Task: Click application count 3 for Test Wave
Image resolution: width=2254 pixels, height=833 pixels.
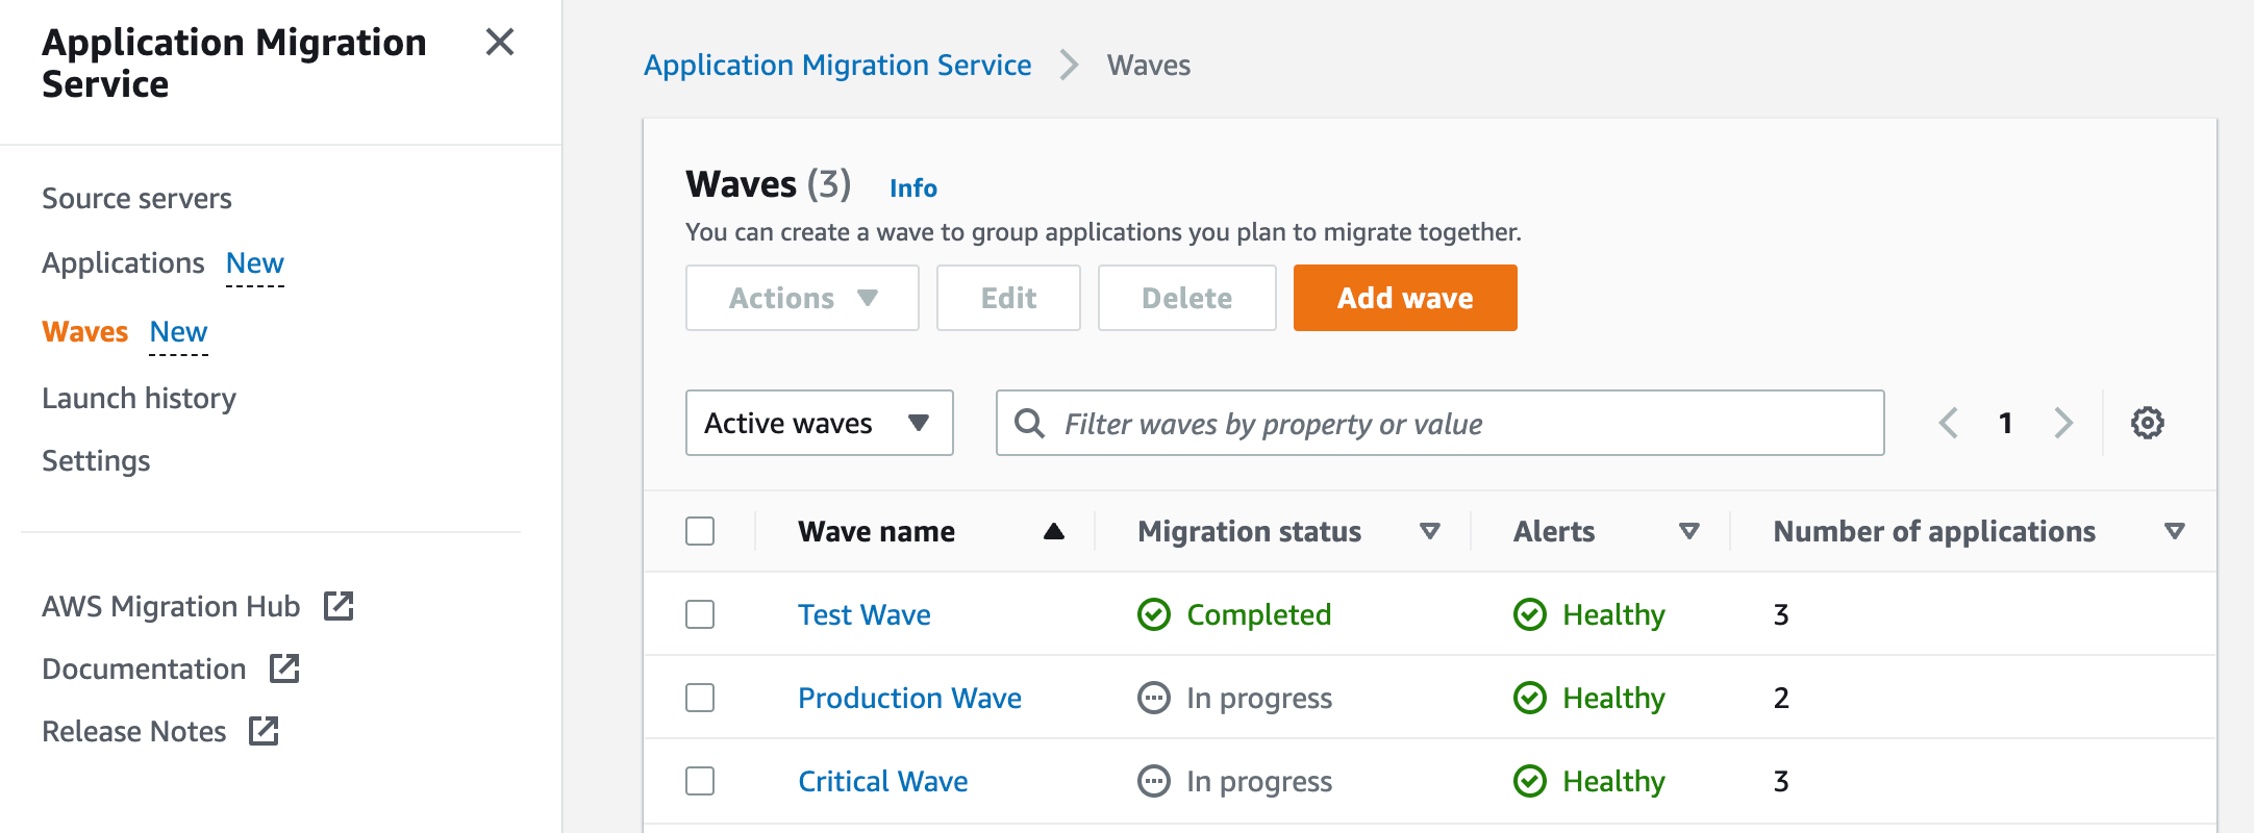Action: tap(1781, 614)
